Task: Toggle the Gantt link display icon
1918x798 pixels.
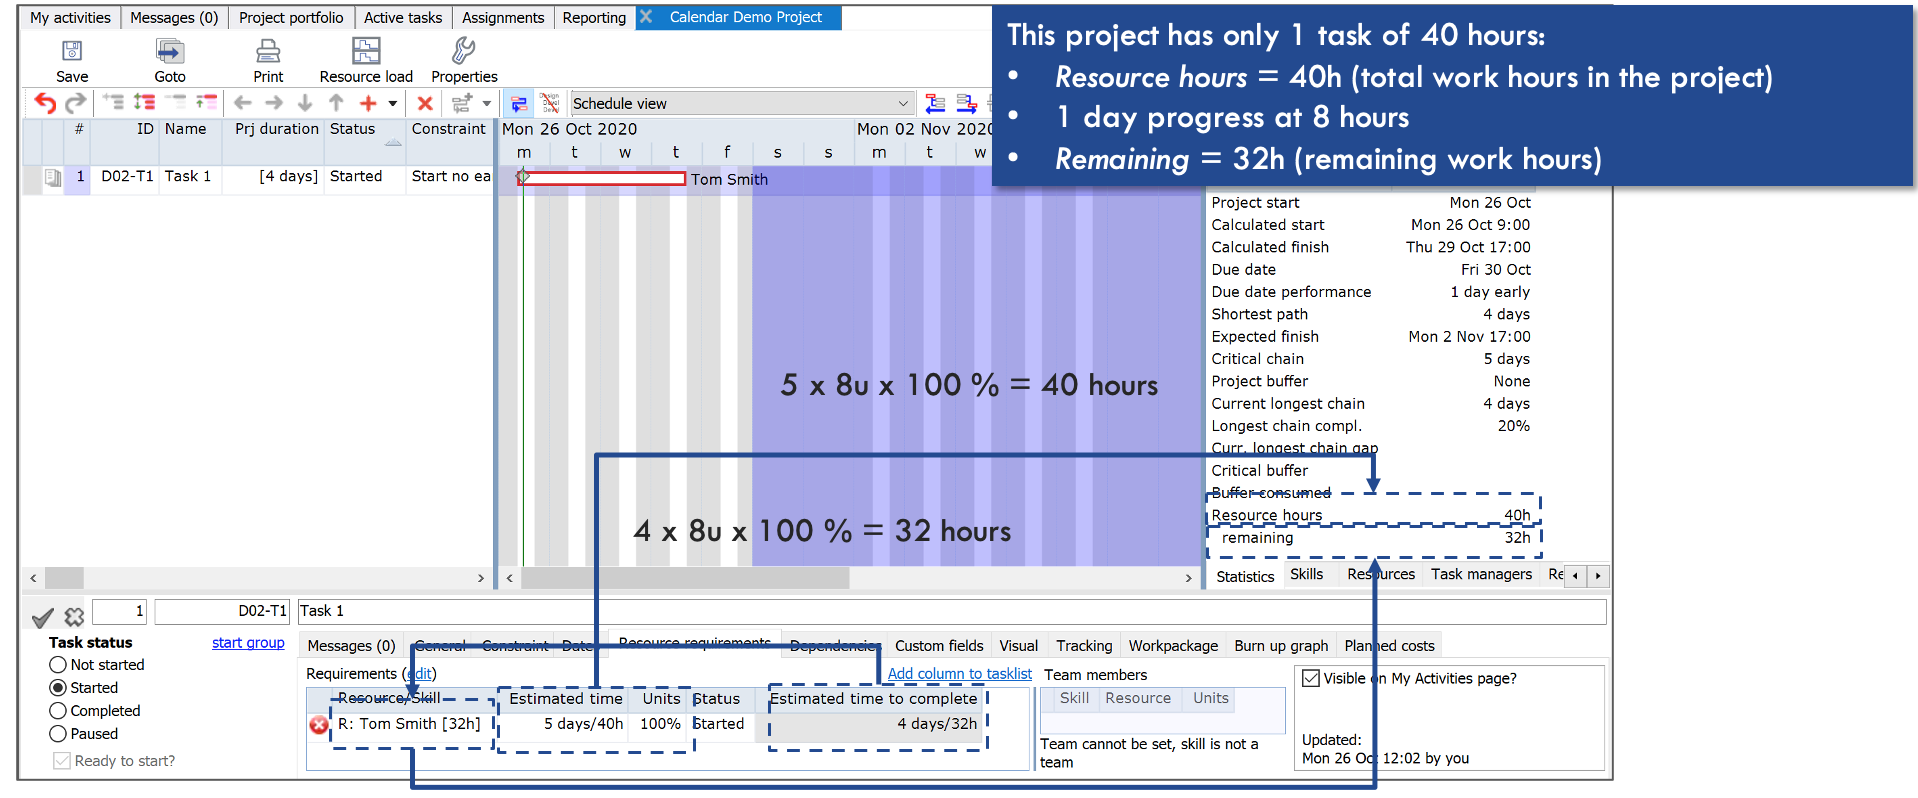Action: [519, 103]
